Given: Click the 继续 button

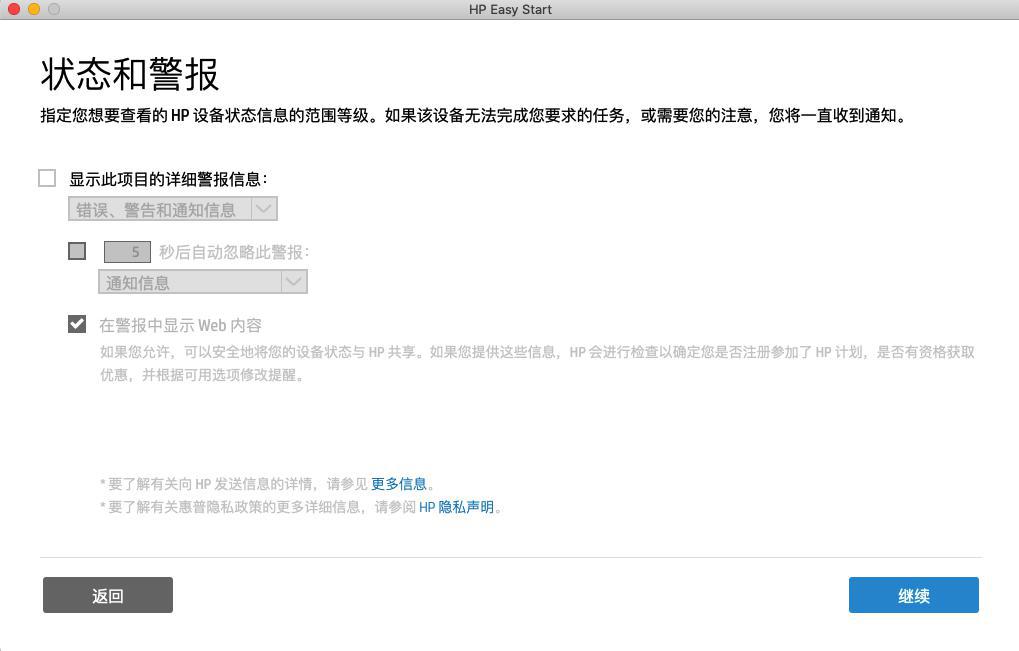Looking at the screenshot, I should point(914,595).
